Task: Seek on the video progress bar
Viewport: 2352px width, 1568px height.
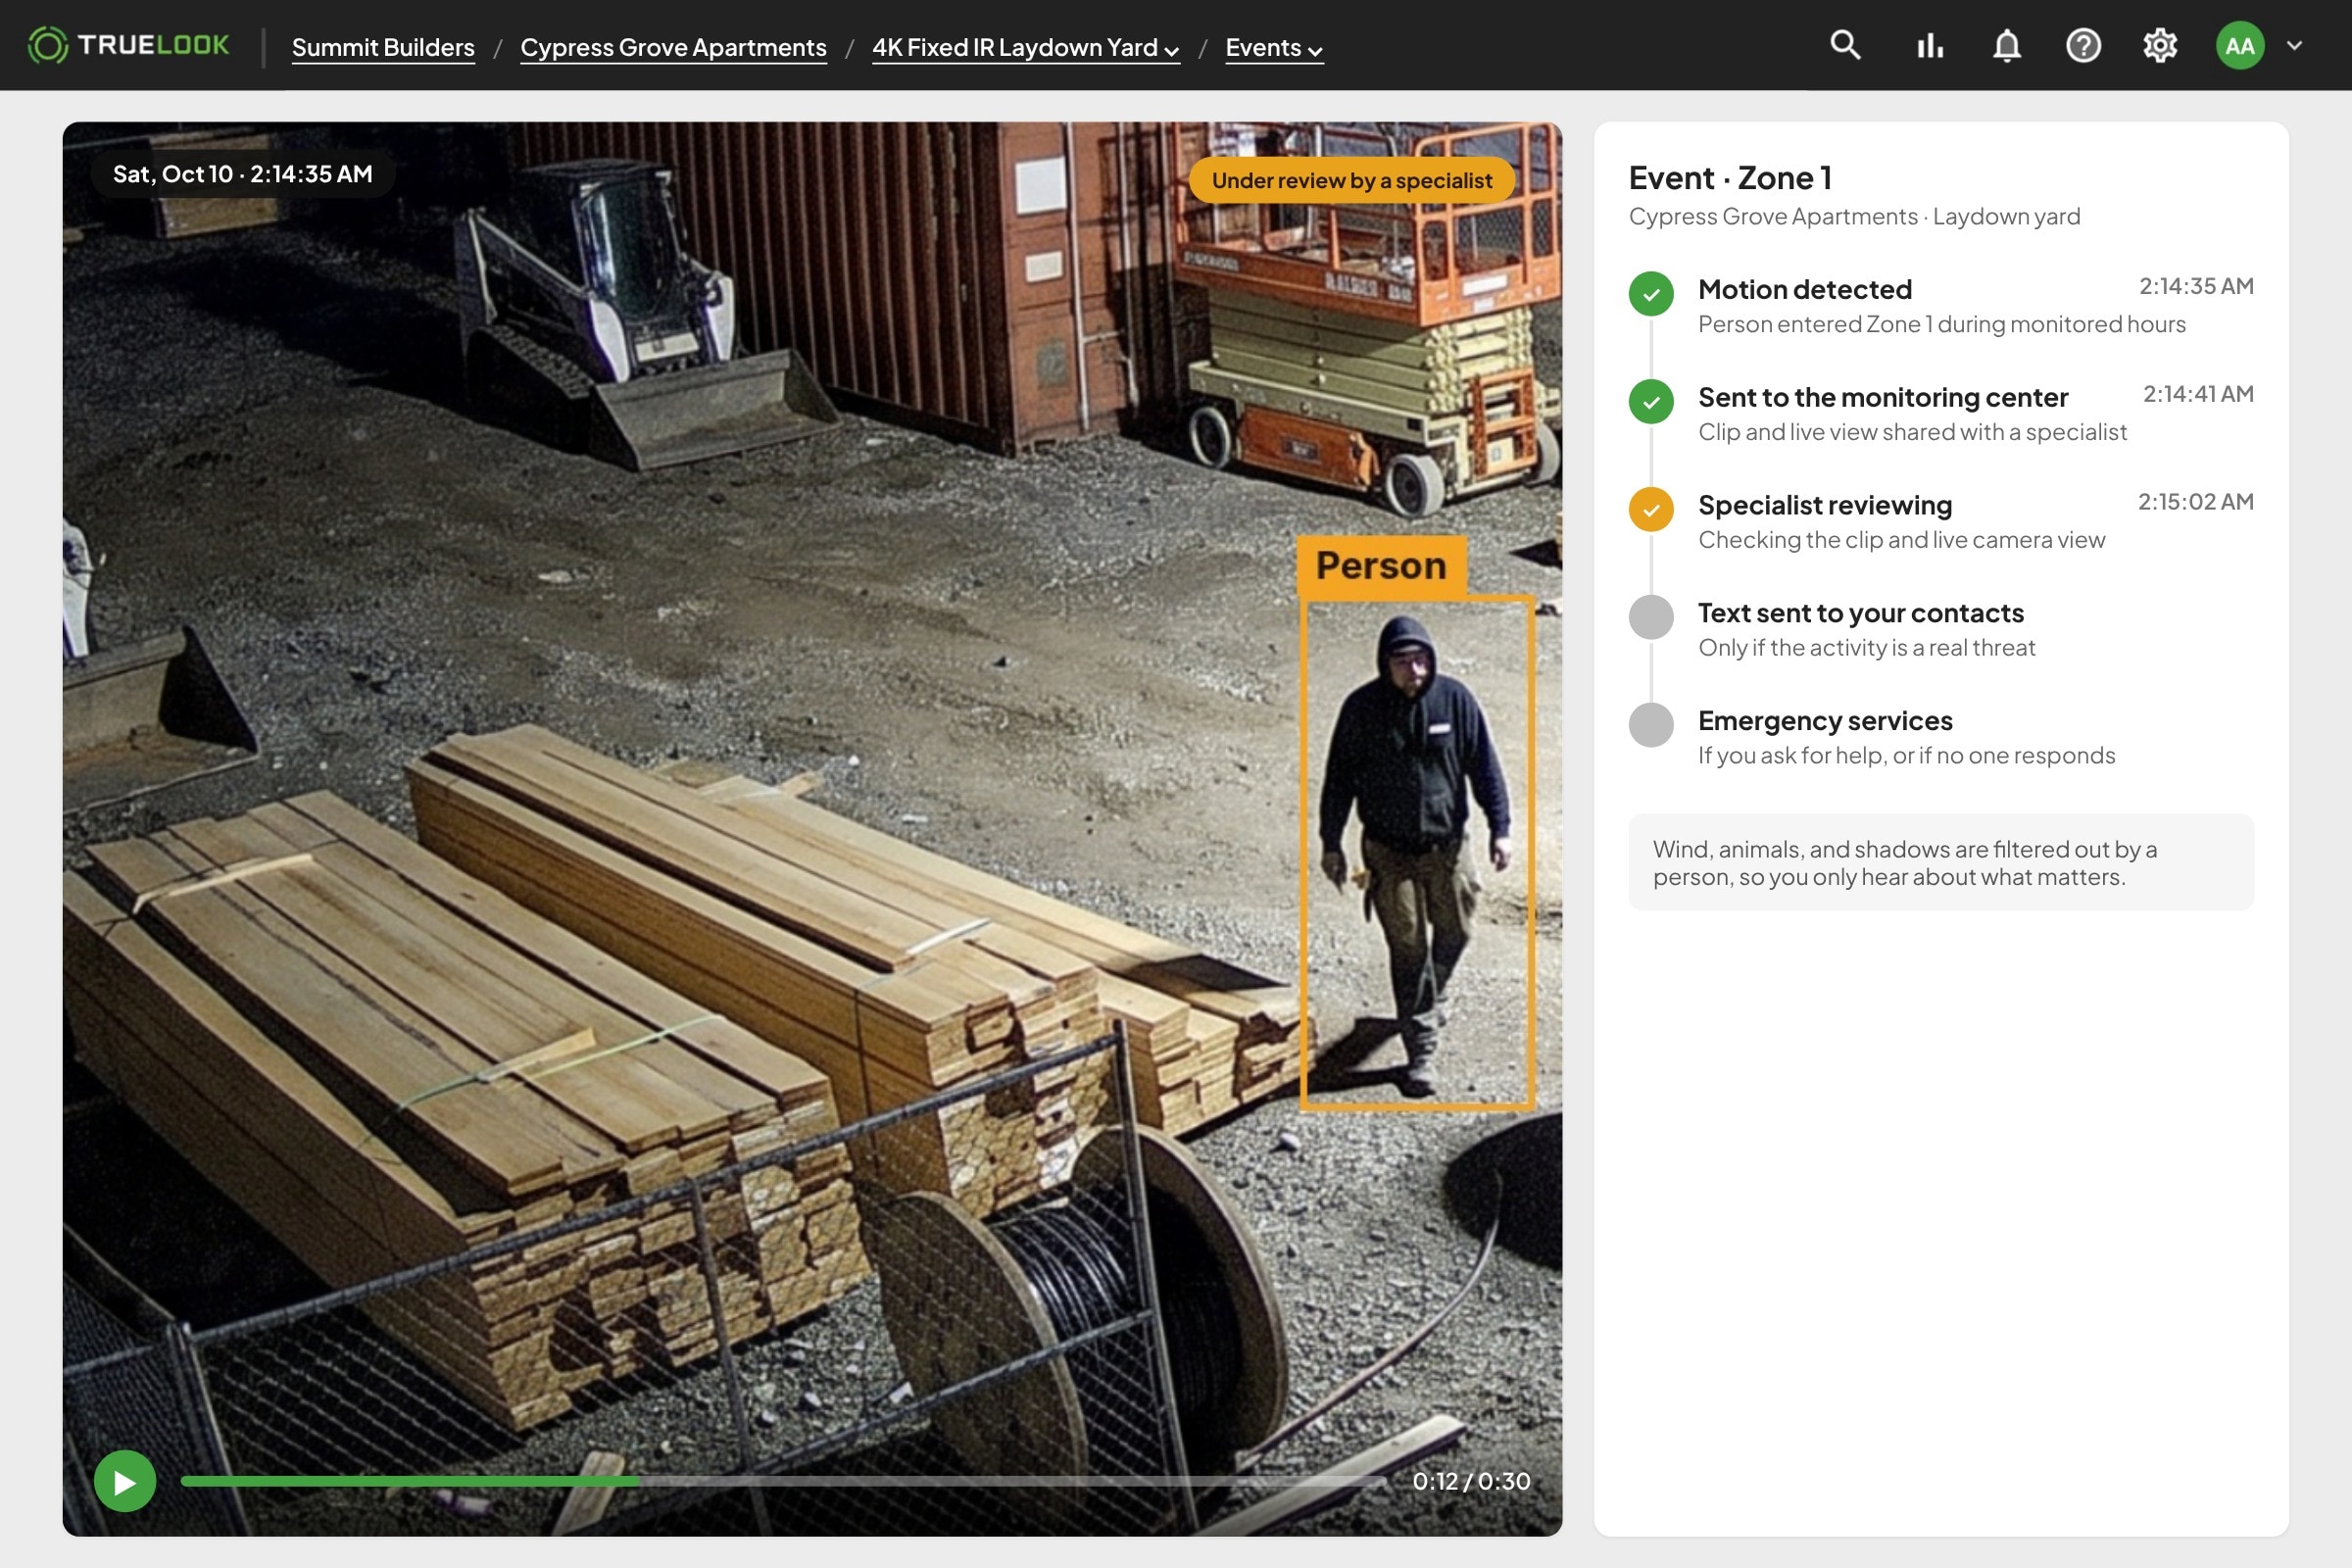Action: (x=783, y=1481)
